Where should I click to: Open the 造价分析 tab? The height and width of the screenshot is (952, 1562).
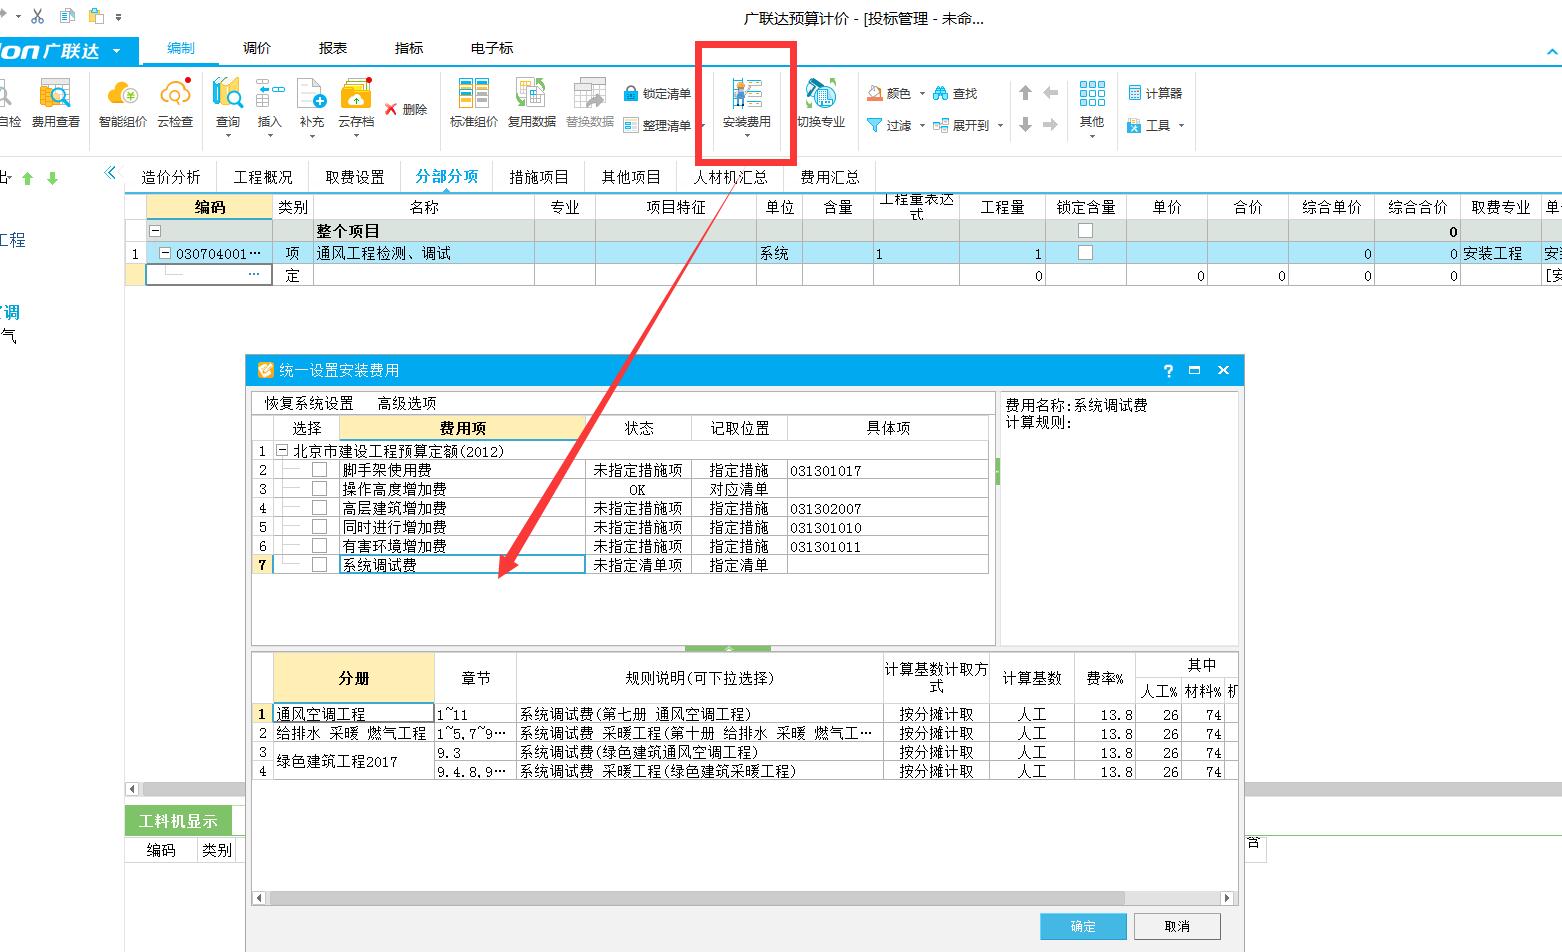(171, 177)
